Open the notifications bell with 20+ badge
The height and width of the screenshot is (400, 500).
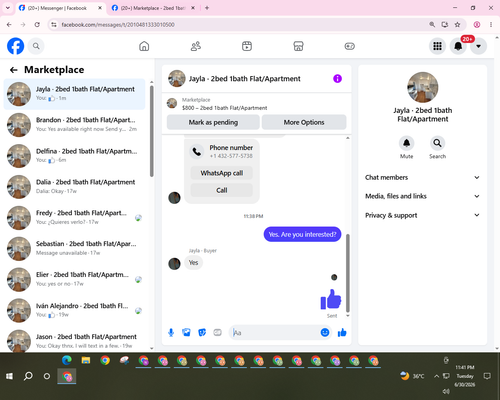click(x=458, y=46)
